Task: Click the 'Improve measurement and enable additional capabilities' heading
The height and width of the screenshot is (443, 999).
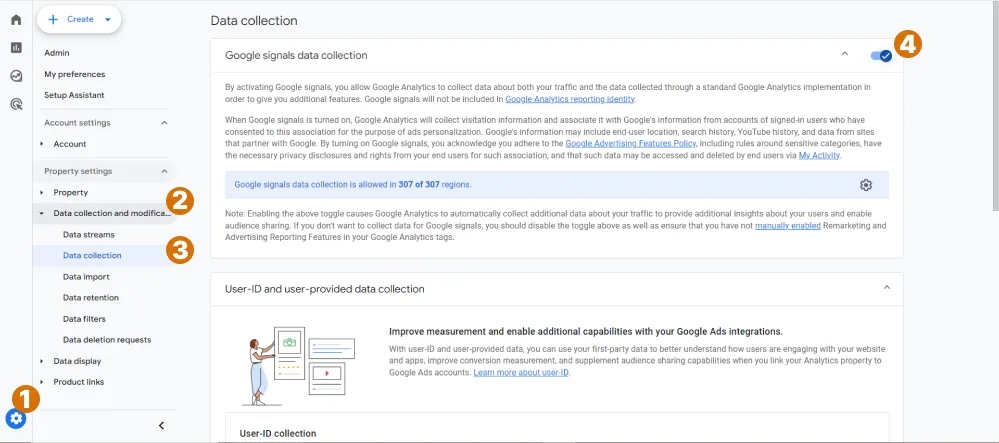Action: 586,331
